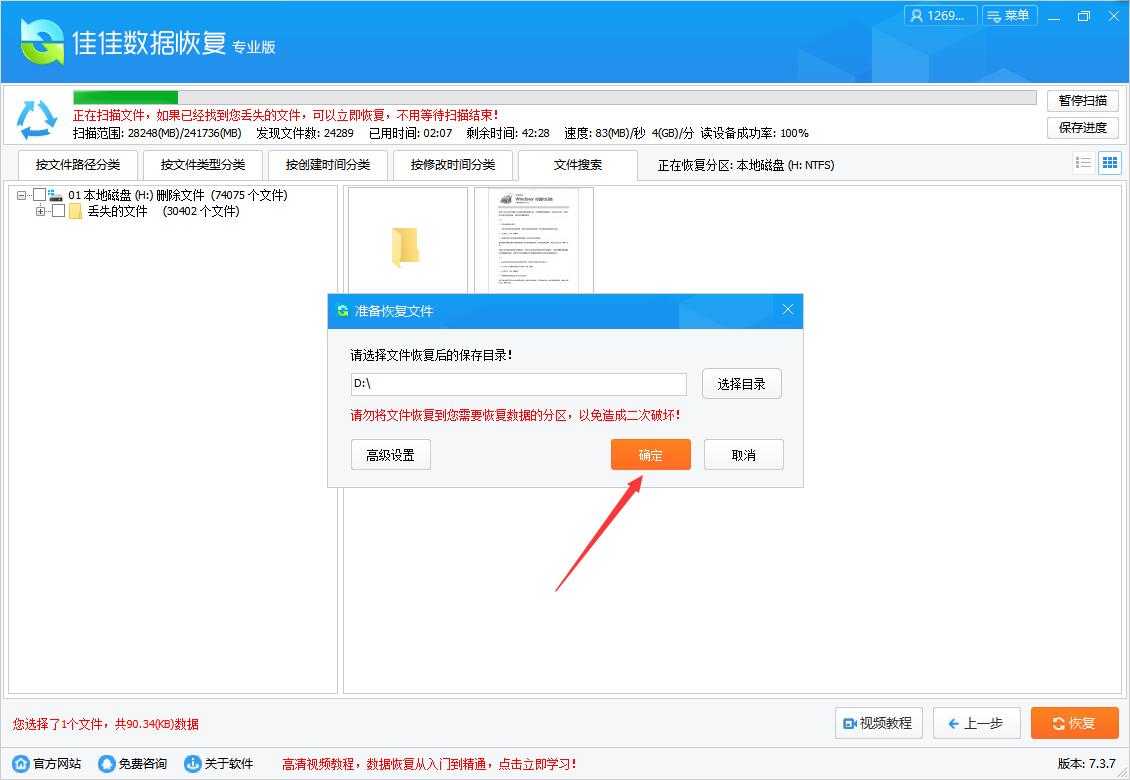Image resolution: width=1130 pixels, height=780 pixels.
Task: Open the 菜单 dropdown
Action: tap(1009, 15)
